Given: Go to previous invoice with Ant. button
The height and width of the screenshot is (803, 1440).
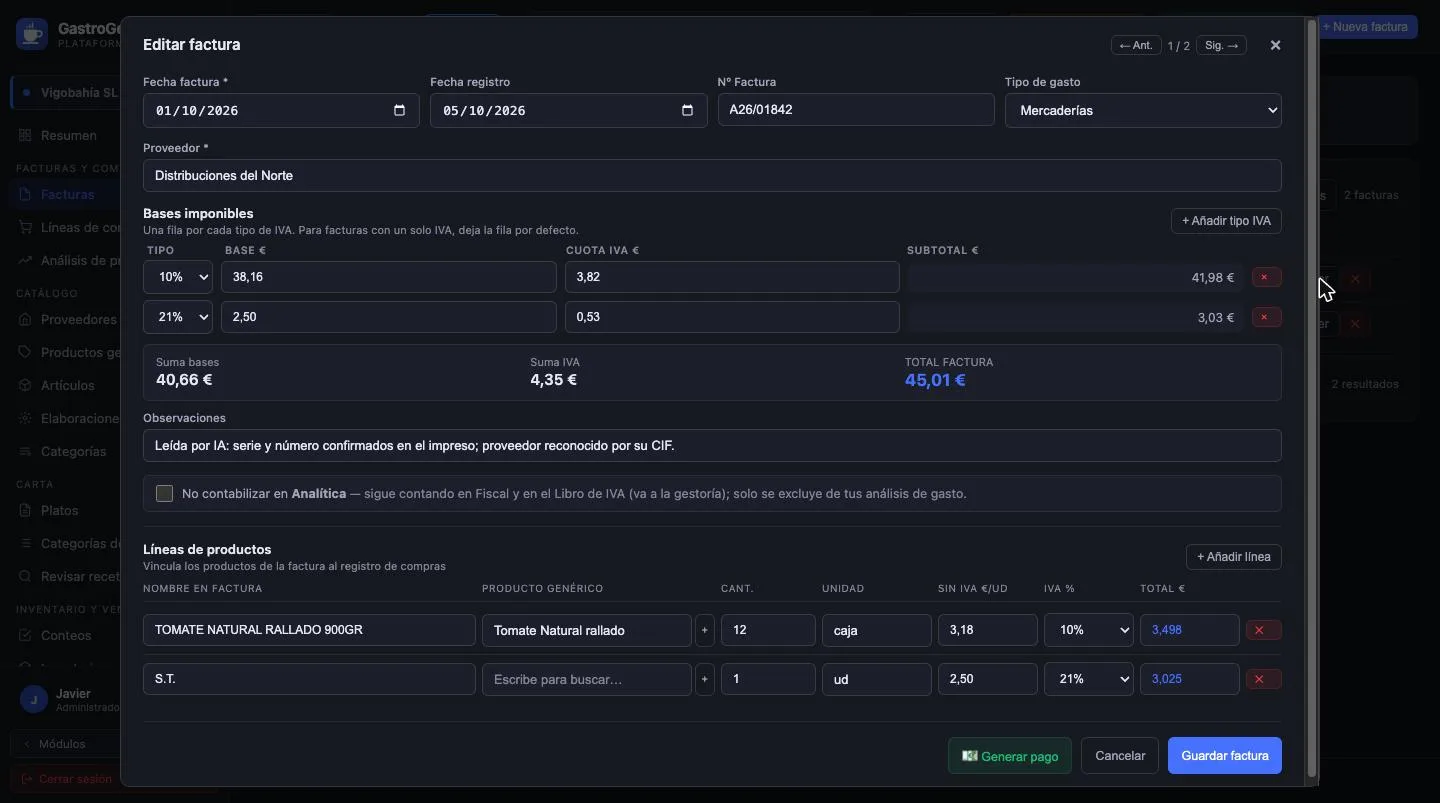Looking at the screenshot, I should tap(1136, 45).
